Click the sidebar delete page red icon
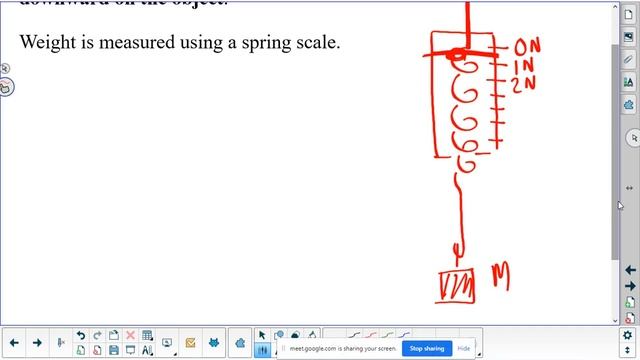 tap(630, 318)
